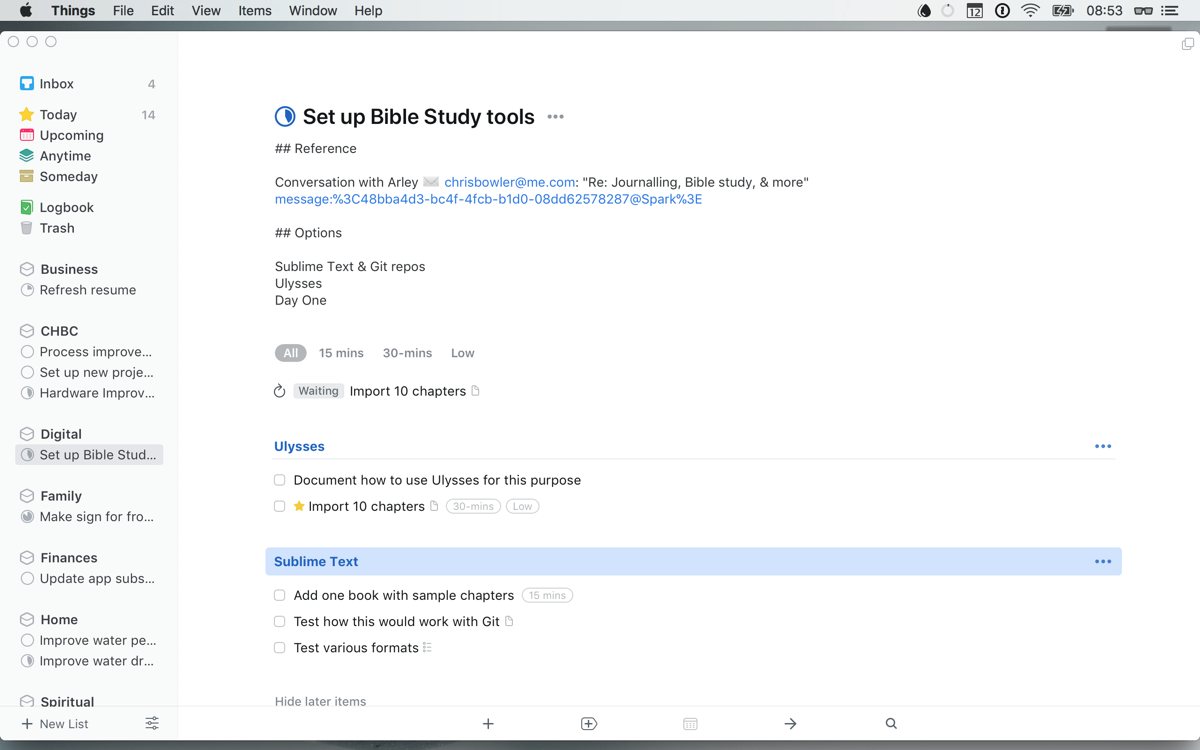Check off Add one book with sample chapters
The image size is (1200, 750).
tap(280, 595)
